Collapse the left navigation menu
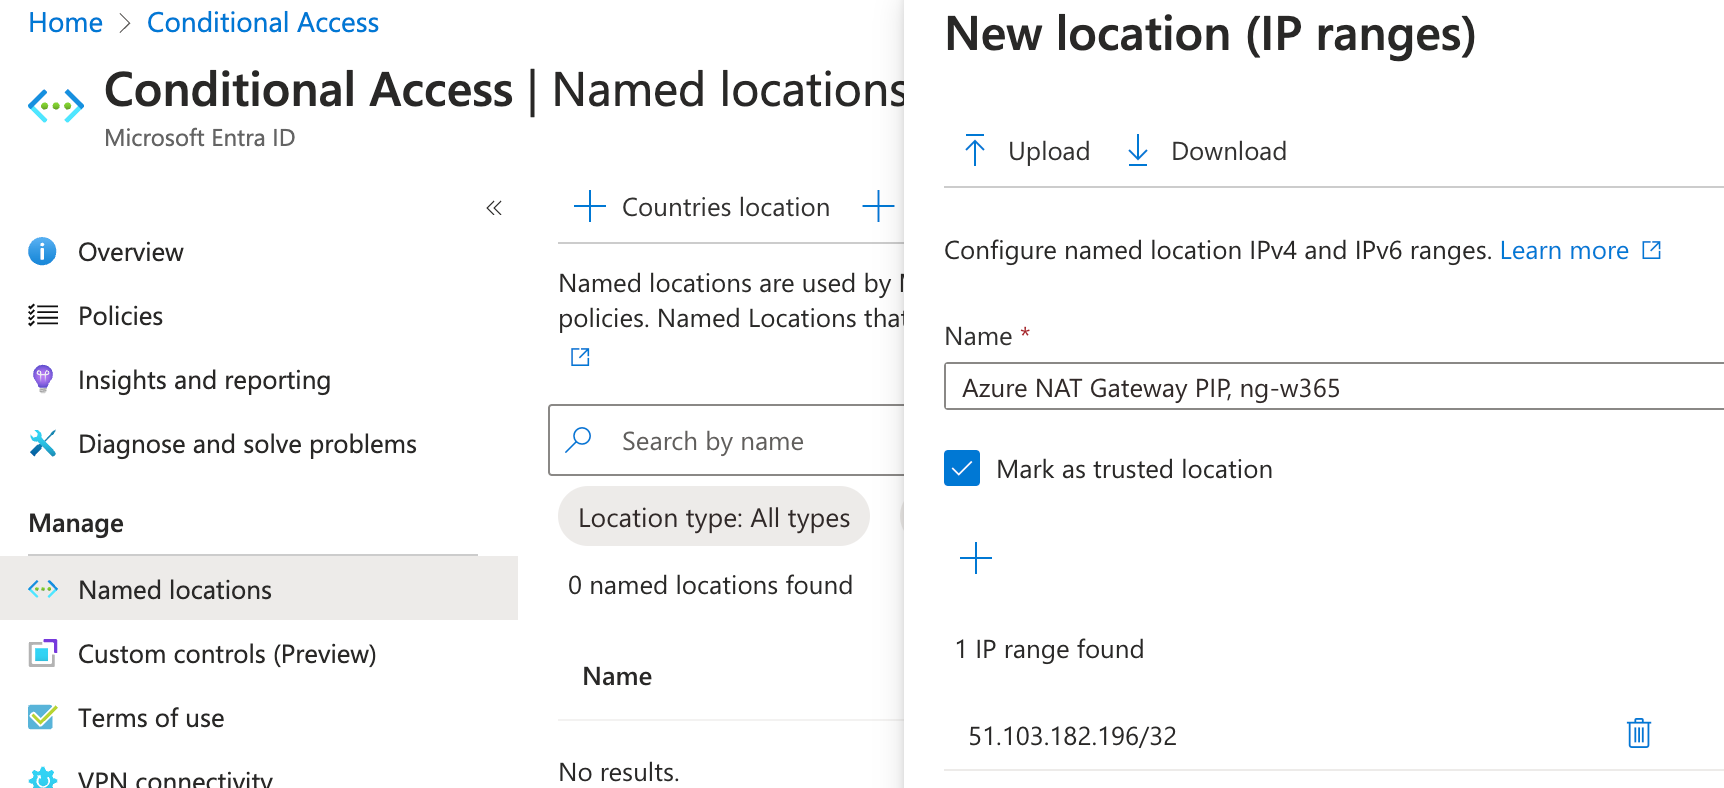 click(x=493, y=208)
